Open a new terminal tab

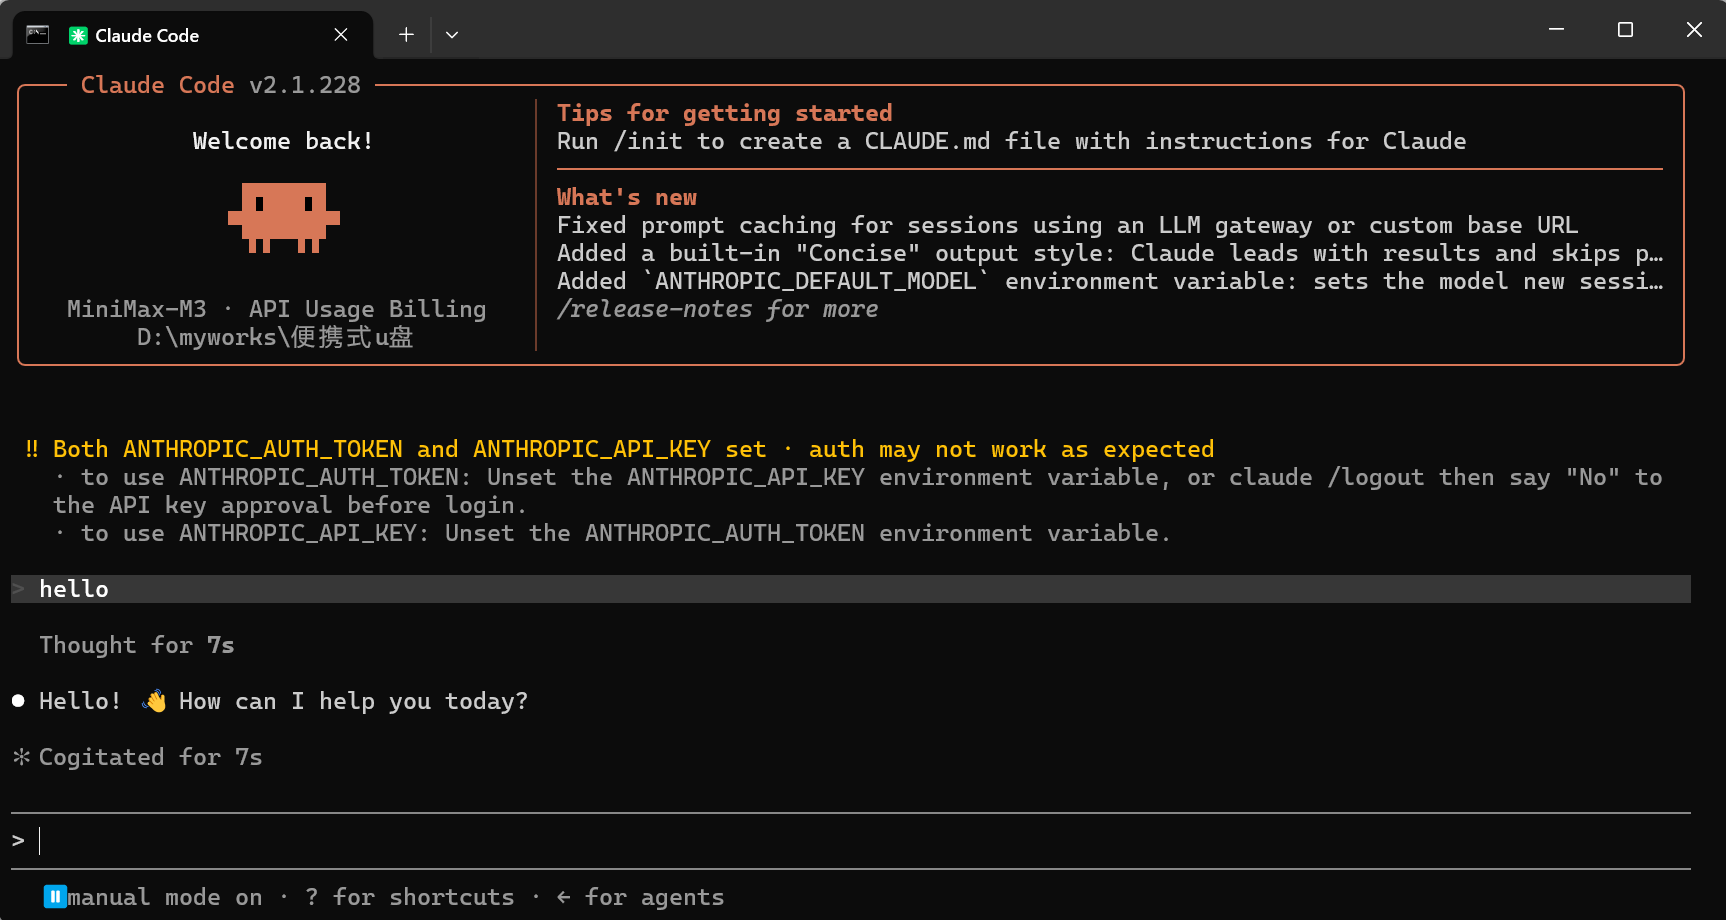pos(406,35)
